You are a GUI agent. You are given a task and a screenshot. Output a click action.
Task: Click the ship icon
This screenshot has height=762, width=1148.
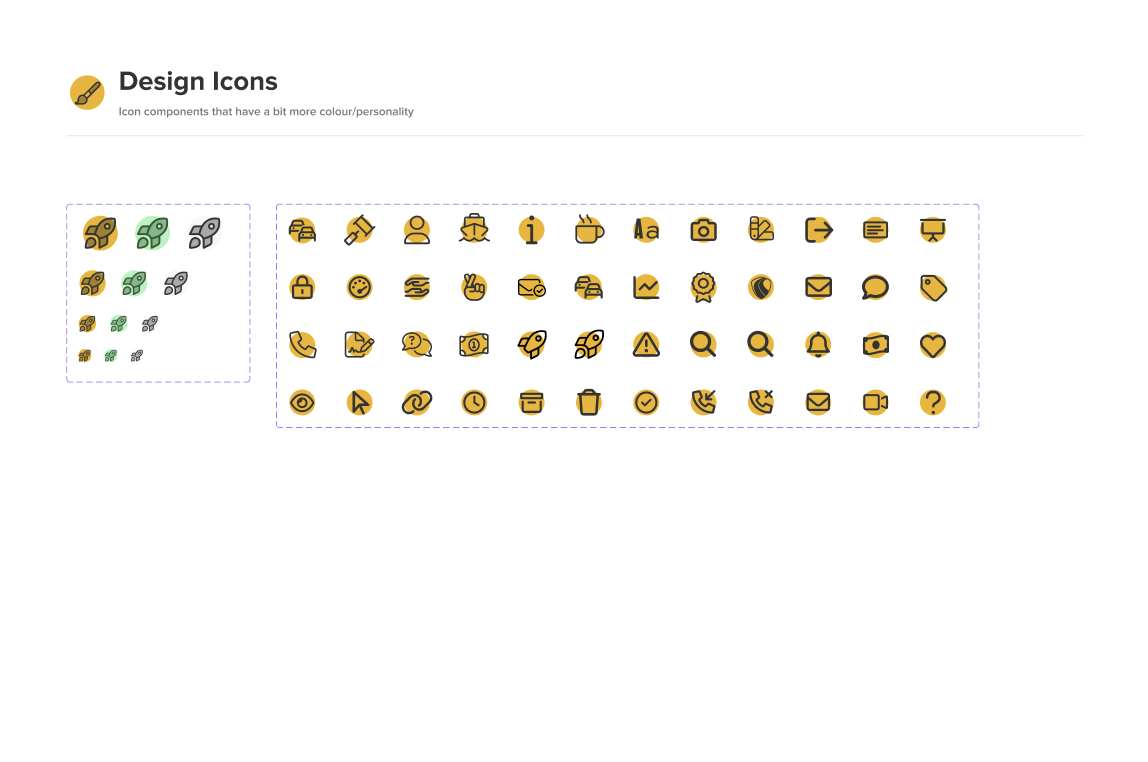(474, 230)
